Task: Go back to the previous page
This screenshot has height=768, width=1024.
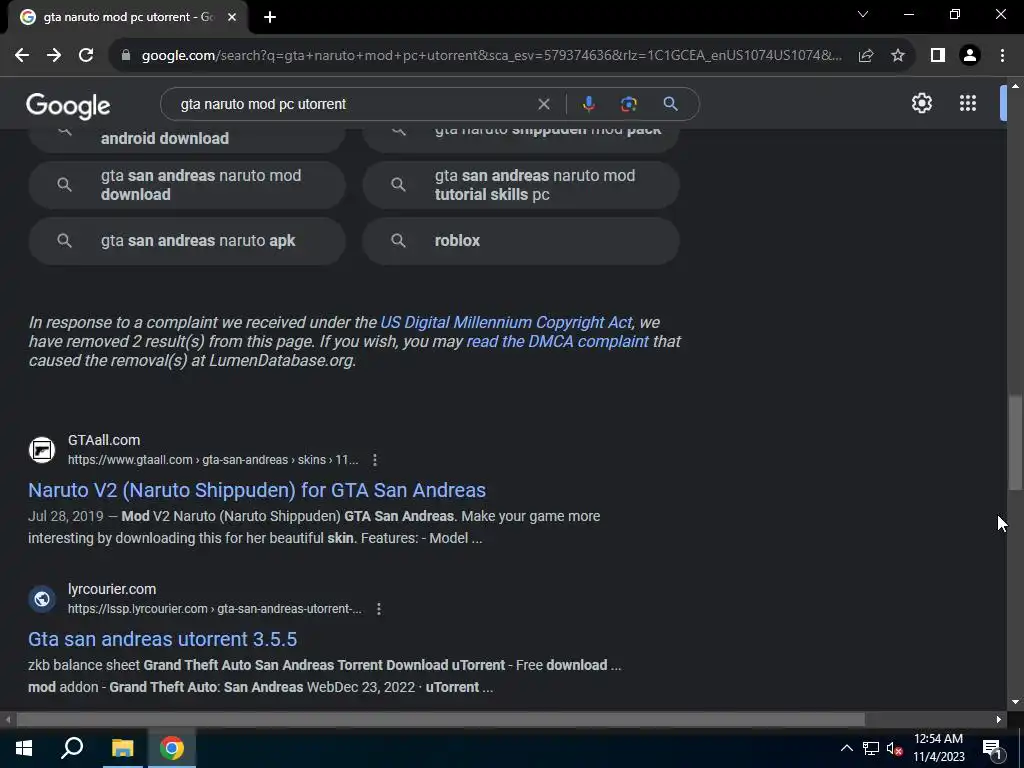Action: (x=22, y=56)
